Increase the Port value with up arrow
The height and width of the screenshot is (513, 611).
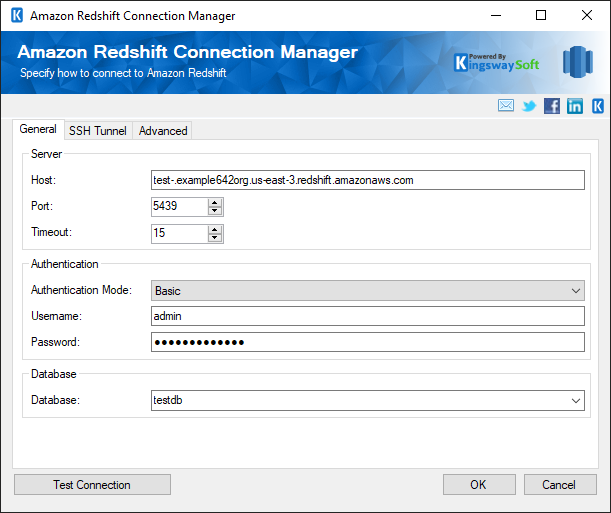click(x=215, y=202)
